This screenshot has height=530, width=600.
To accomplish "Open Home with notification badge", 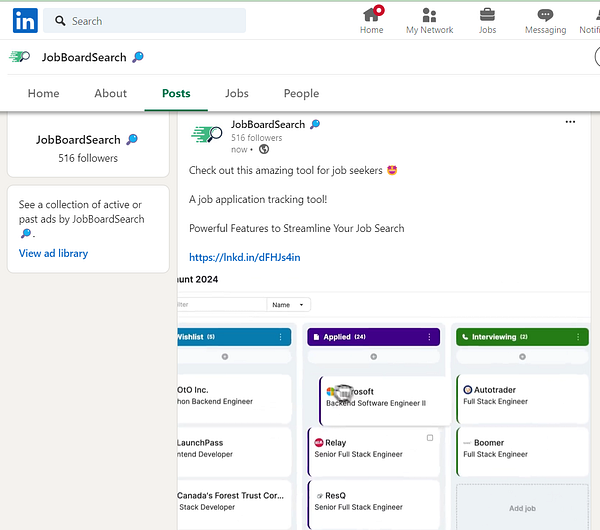I will click(372, 20).
